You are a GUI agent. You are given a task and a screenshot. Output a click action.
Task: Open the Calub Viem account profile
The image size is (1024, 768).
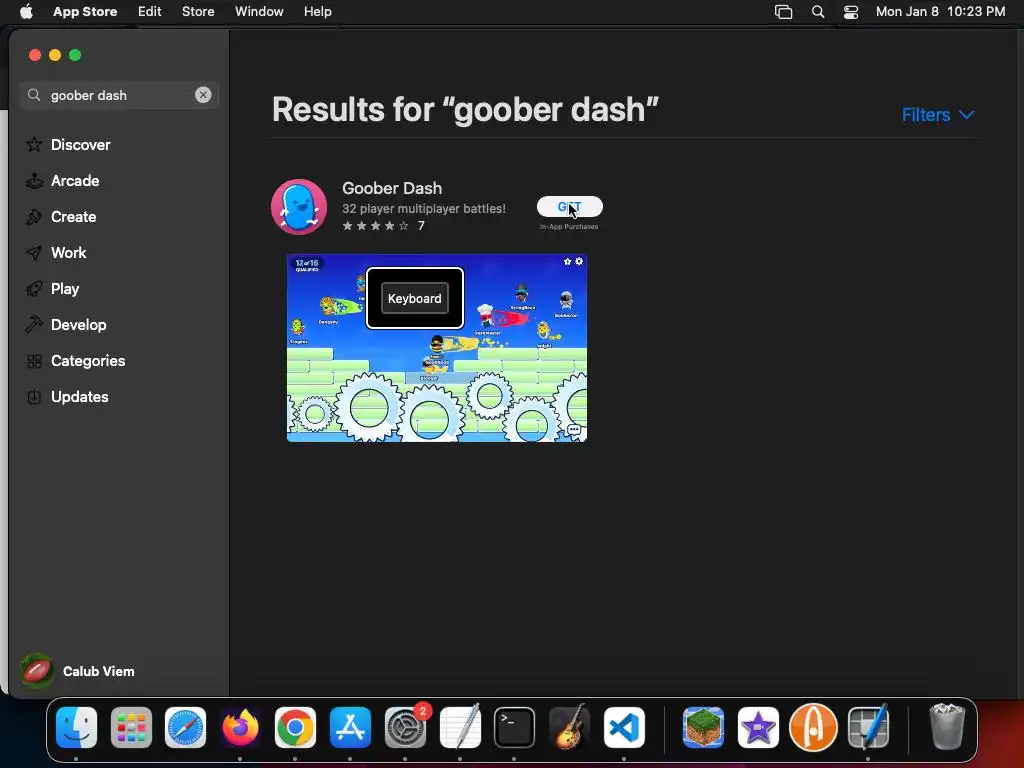coord(78,671)
